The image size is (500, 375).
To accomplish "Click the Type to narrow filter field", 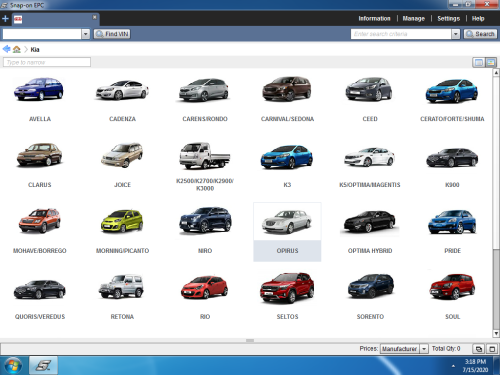I will coord(47,62).
